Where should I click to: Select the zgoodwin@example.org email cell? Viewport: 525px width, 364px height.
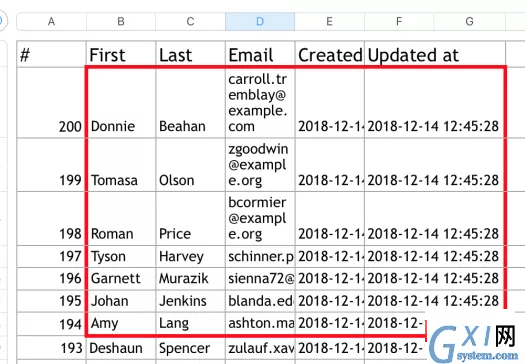pyautogui.click(x=260, y=165)
